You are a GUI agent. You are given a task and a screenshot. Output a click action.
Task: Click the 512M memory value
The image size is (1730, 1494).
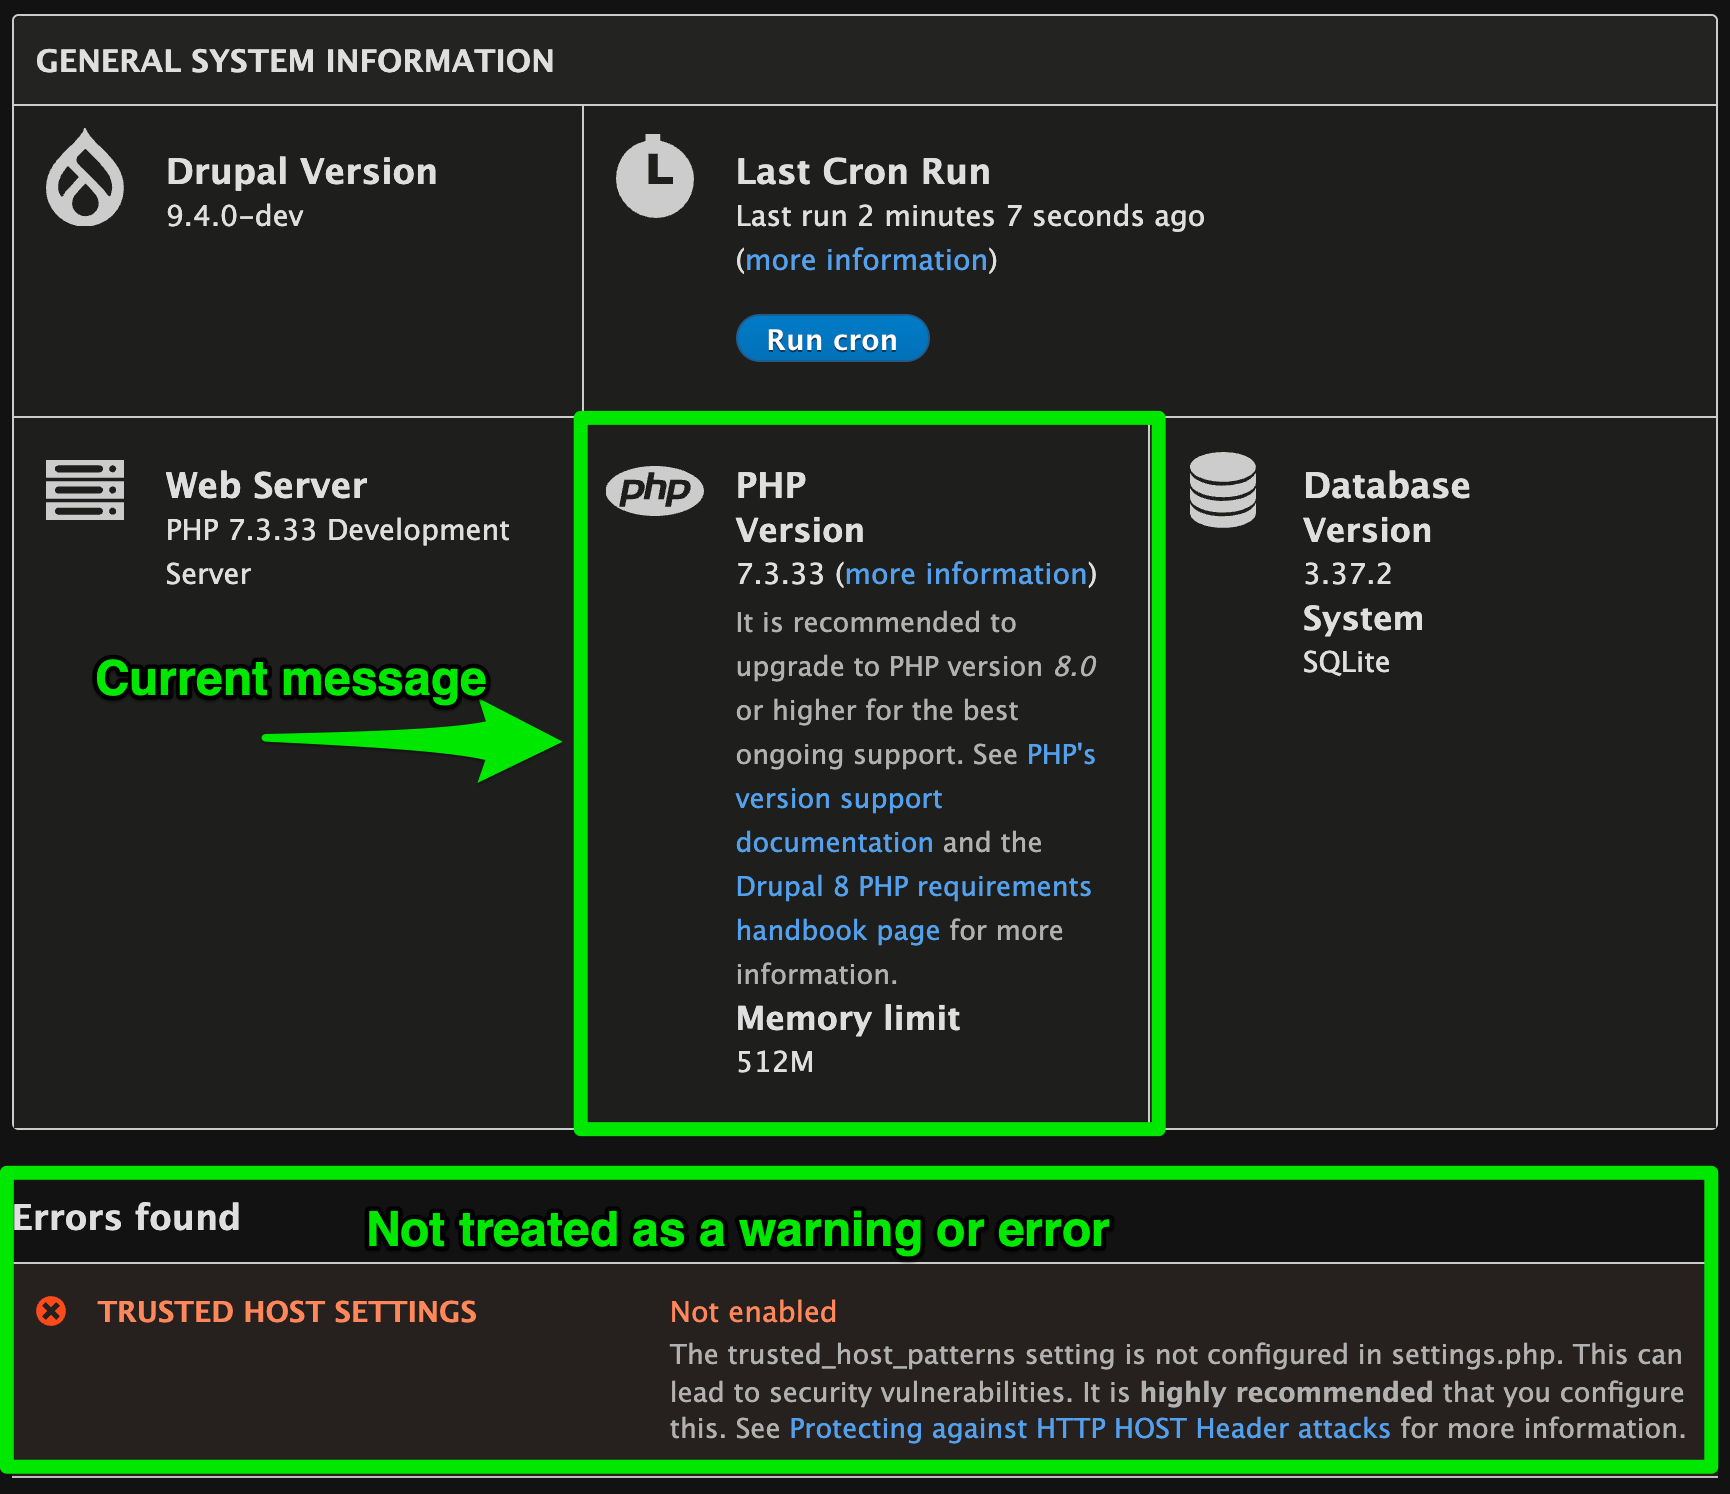pyautogui.click(x=775, y=1062)
